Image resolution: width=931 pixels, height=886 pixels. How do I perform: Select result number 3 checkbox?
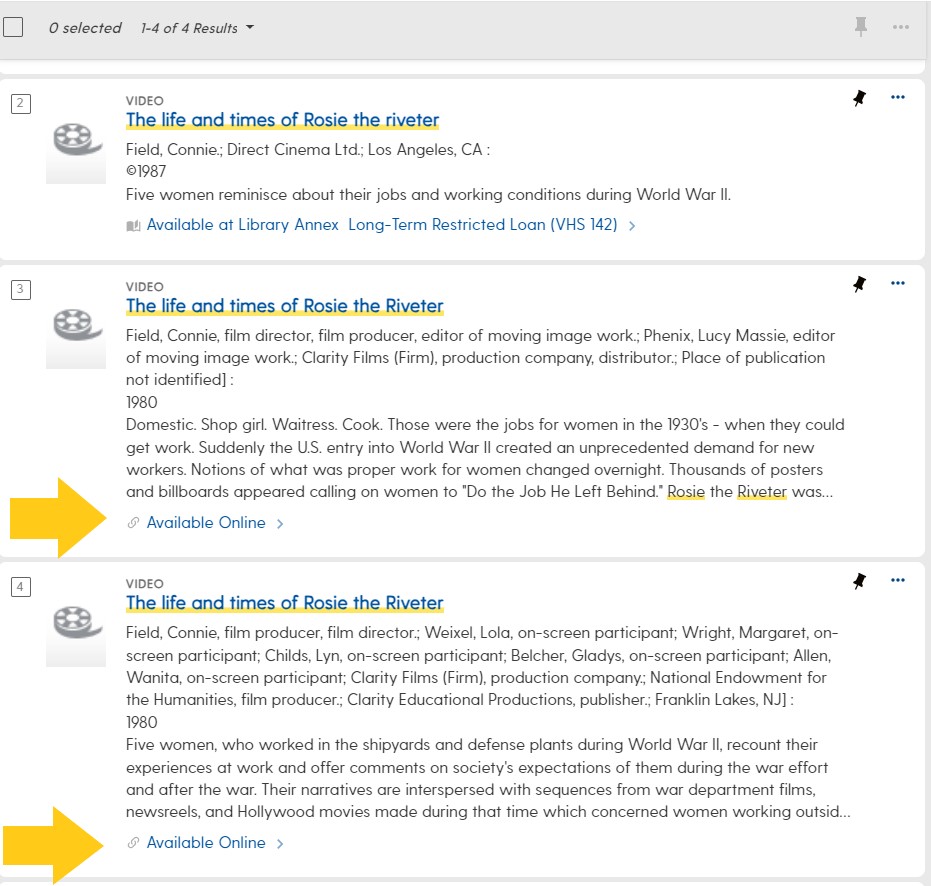pyautogui.click(x=21, y=290)
